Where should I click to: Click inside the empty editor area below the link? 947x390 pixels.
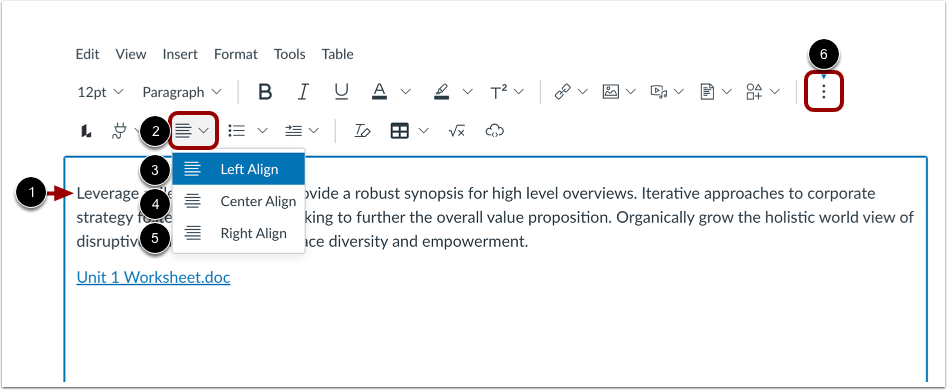495,335
